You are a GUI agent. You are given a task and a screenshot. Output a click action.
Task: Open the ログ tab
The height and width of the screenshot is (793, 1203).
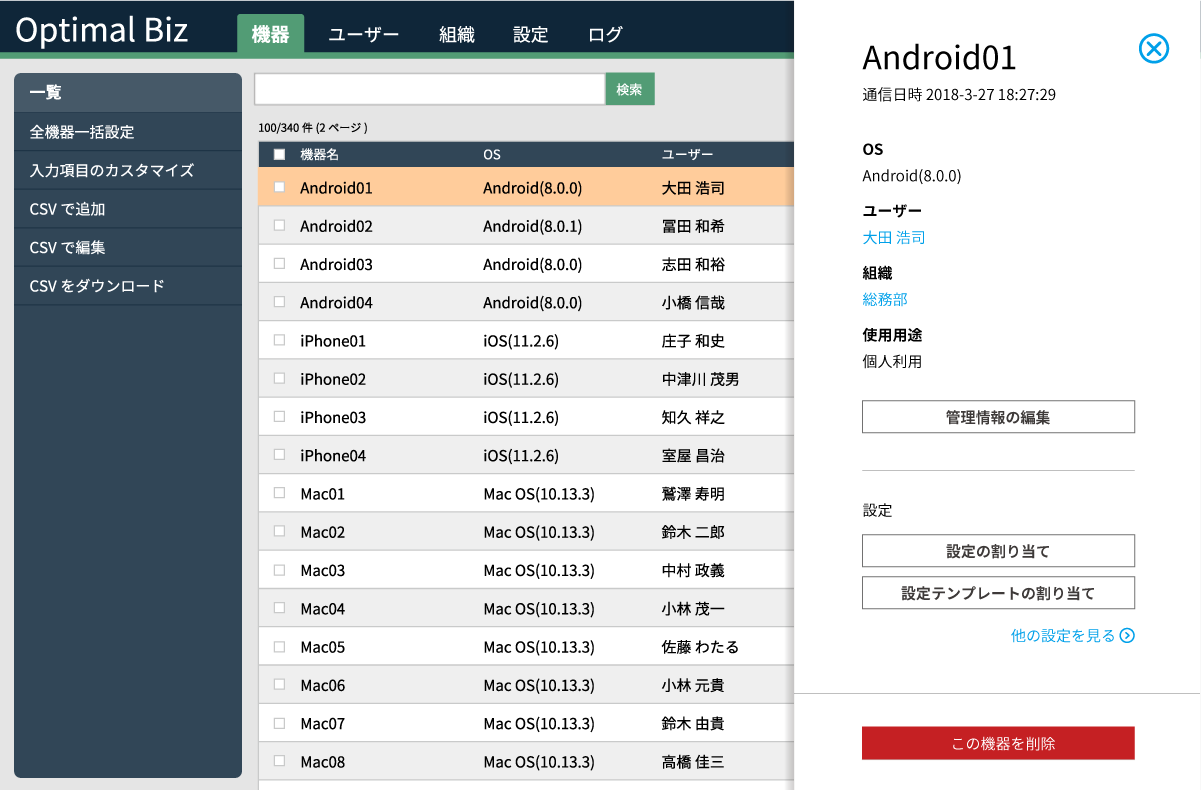pyautogui.click(x=605, y=35)
